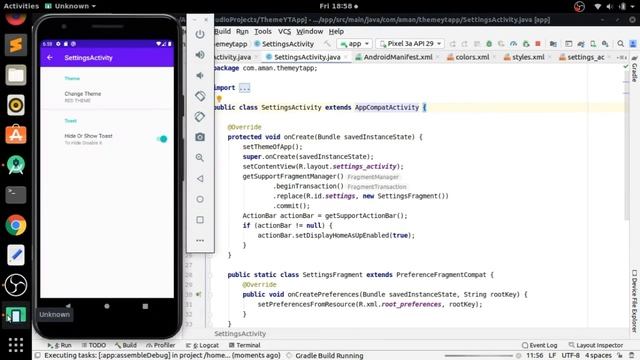Click the Debug app bug icon
Viewport: 640px width, 360px height.
[489, 44]
